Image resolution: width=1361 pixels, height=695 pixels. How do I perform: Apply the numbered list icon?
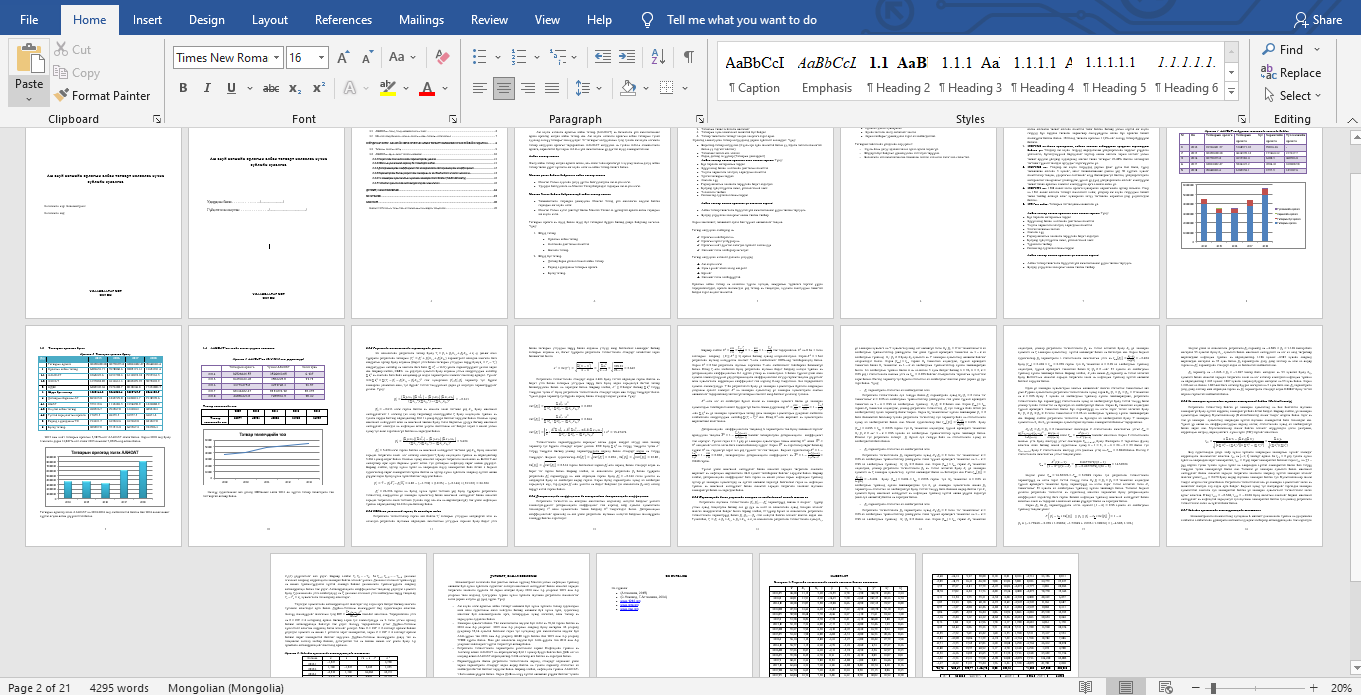(x=518, y=58)
